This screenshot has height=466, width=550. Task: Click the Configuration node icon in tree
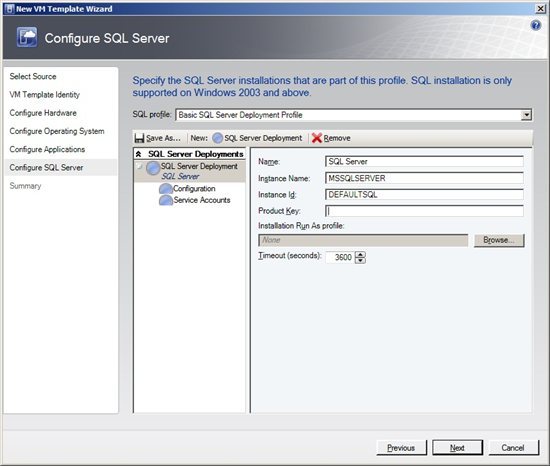[166, 189]
